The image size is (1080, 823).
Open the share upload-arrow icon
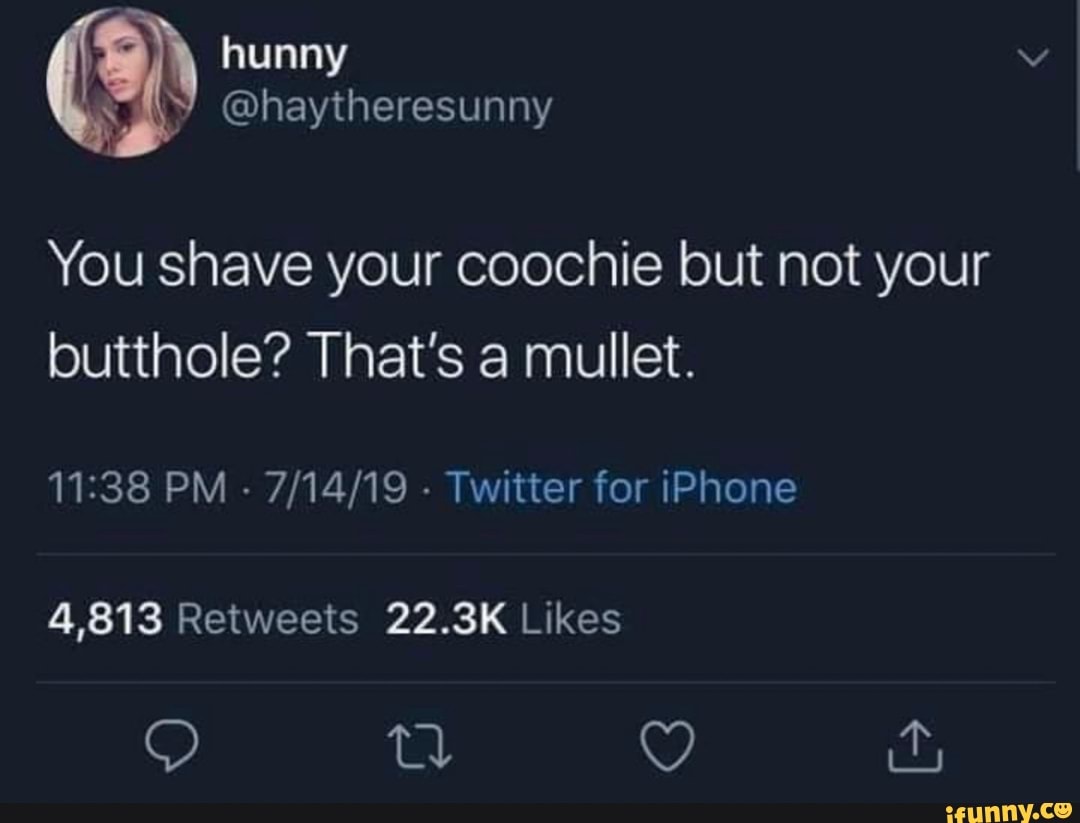(x=915, y=746)
